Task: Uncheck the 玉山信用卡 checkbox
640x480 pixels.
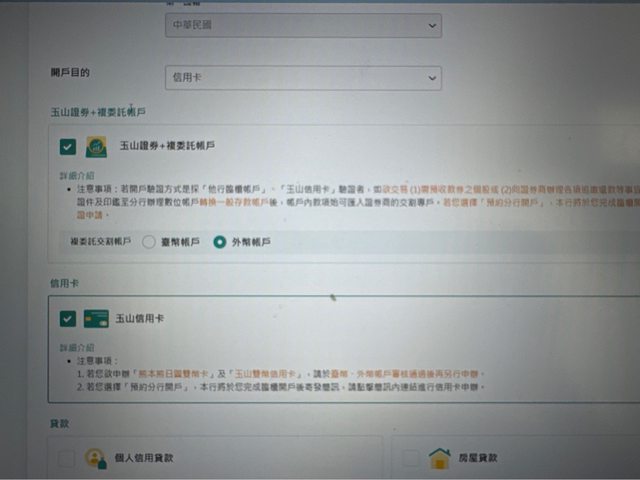Action: pos(67,319)
